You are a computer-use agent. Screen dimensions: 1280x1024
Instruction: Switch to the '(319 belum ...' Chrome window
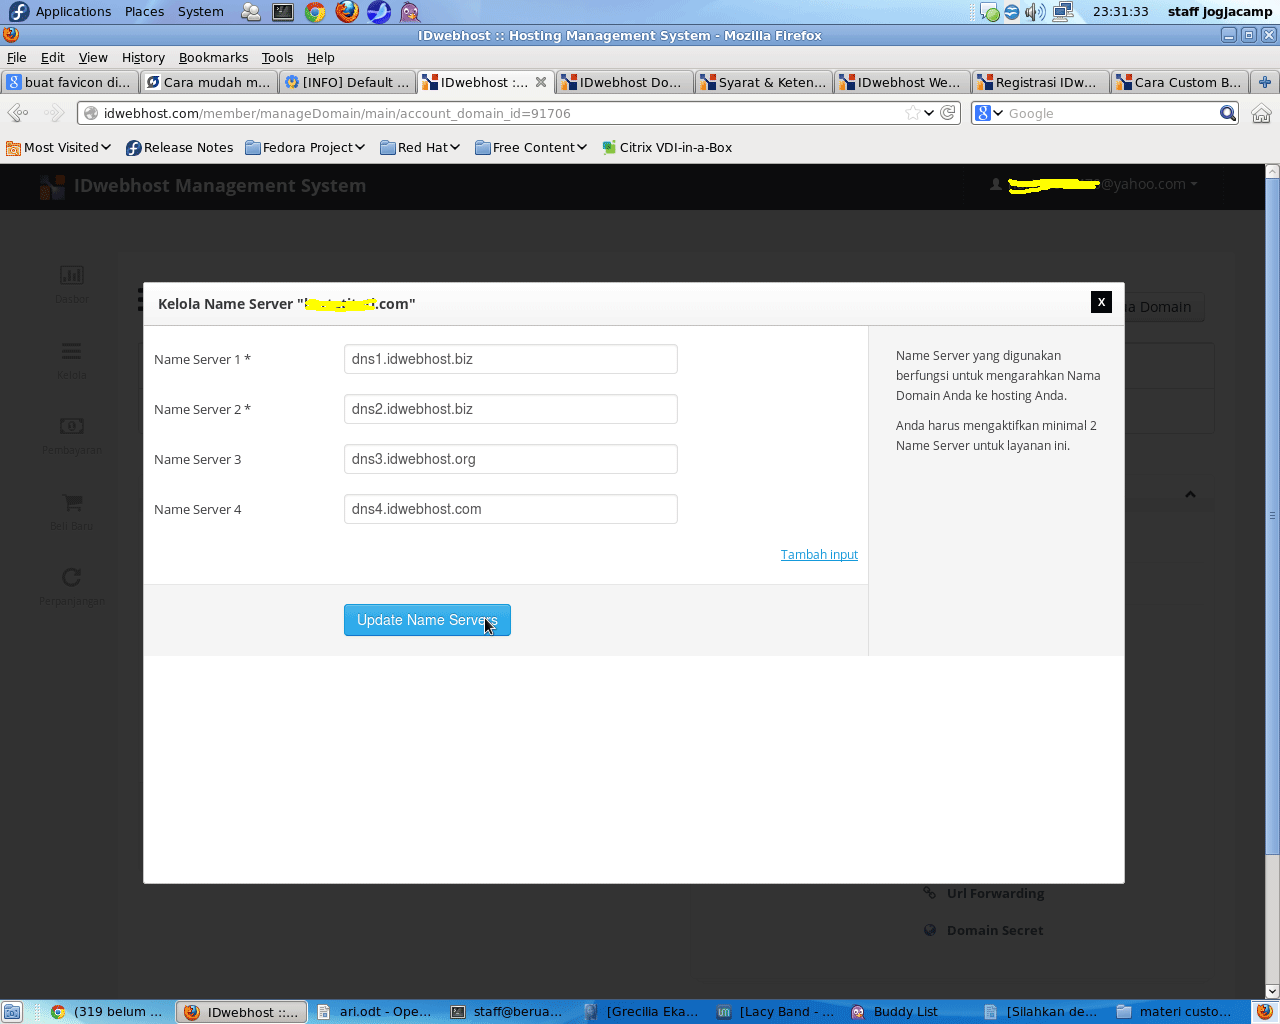(107, 1012)
